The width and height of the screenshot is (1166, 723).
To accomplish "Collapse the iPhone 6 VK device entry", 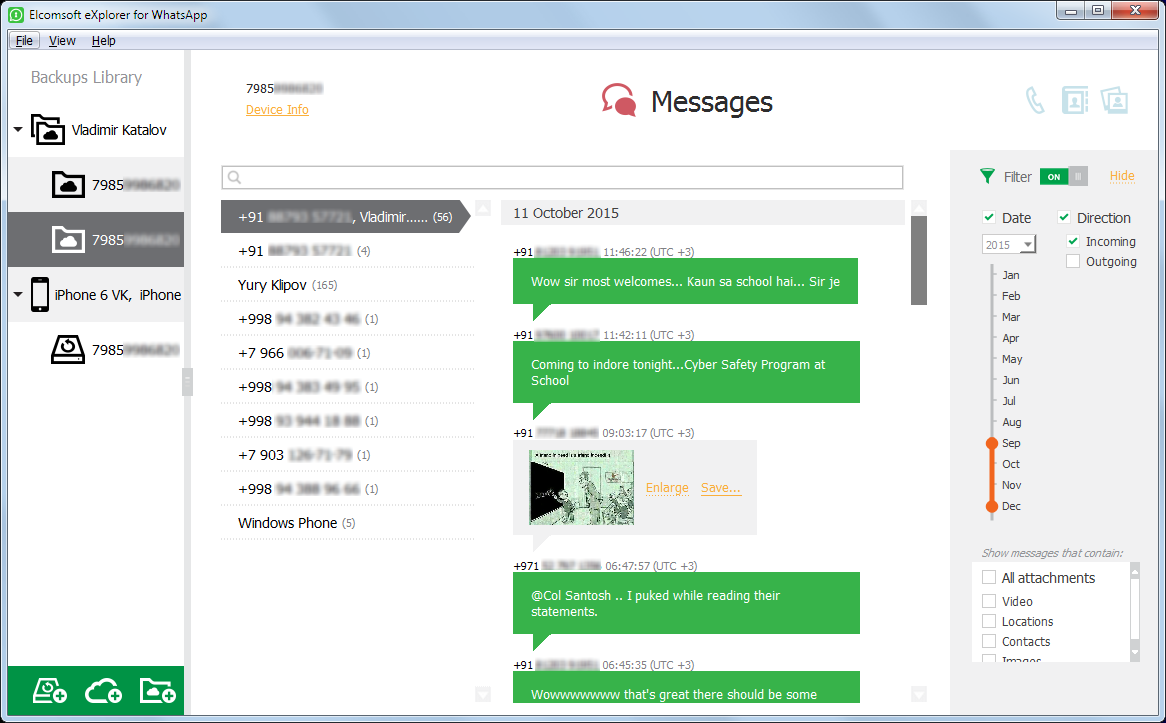I will (16, 294).
